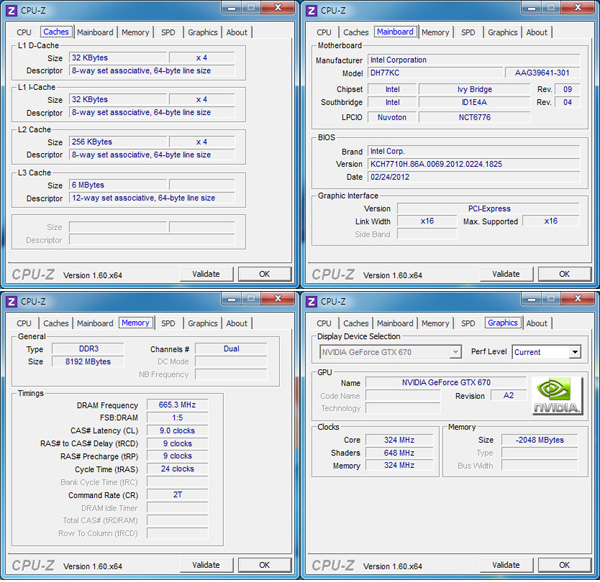Screen dimensions: 600x582
Task: Open About tab in Memory window
Action: pos(236,323)
